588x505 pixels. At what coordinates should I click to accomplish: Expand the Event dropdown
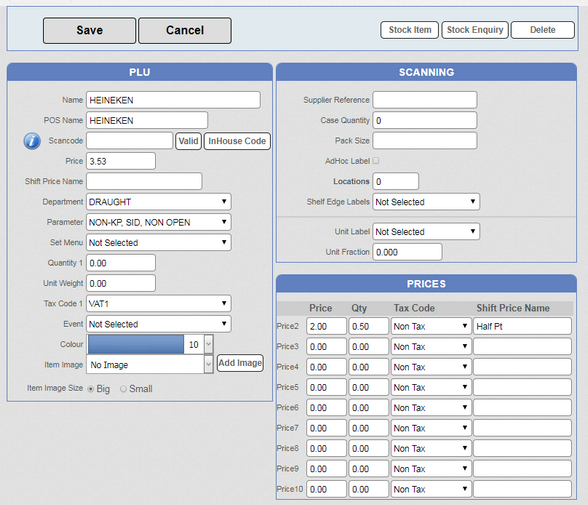coord(159,324)
